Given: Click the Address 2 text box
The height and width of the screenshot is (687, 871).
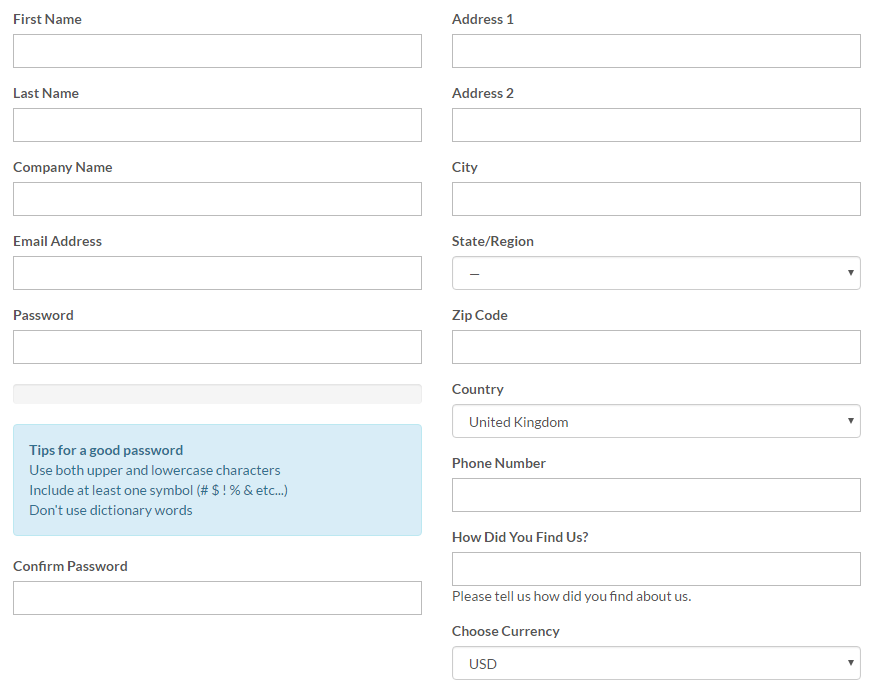Looking at the screenshot, I should pyautogui.click(x=656, y=125).
